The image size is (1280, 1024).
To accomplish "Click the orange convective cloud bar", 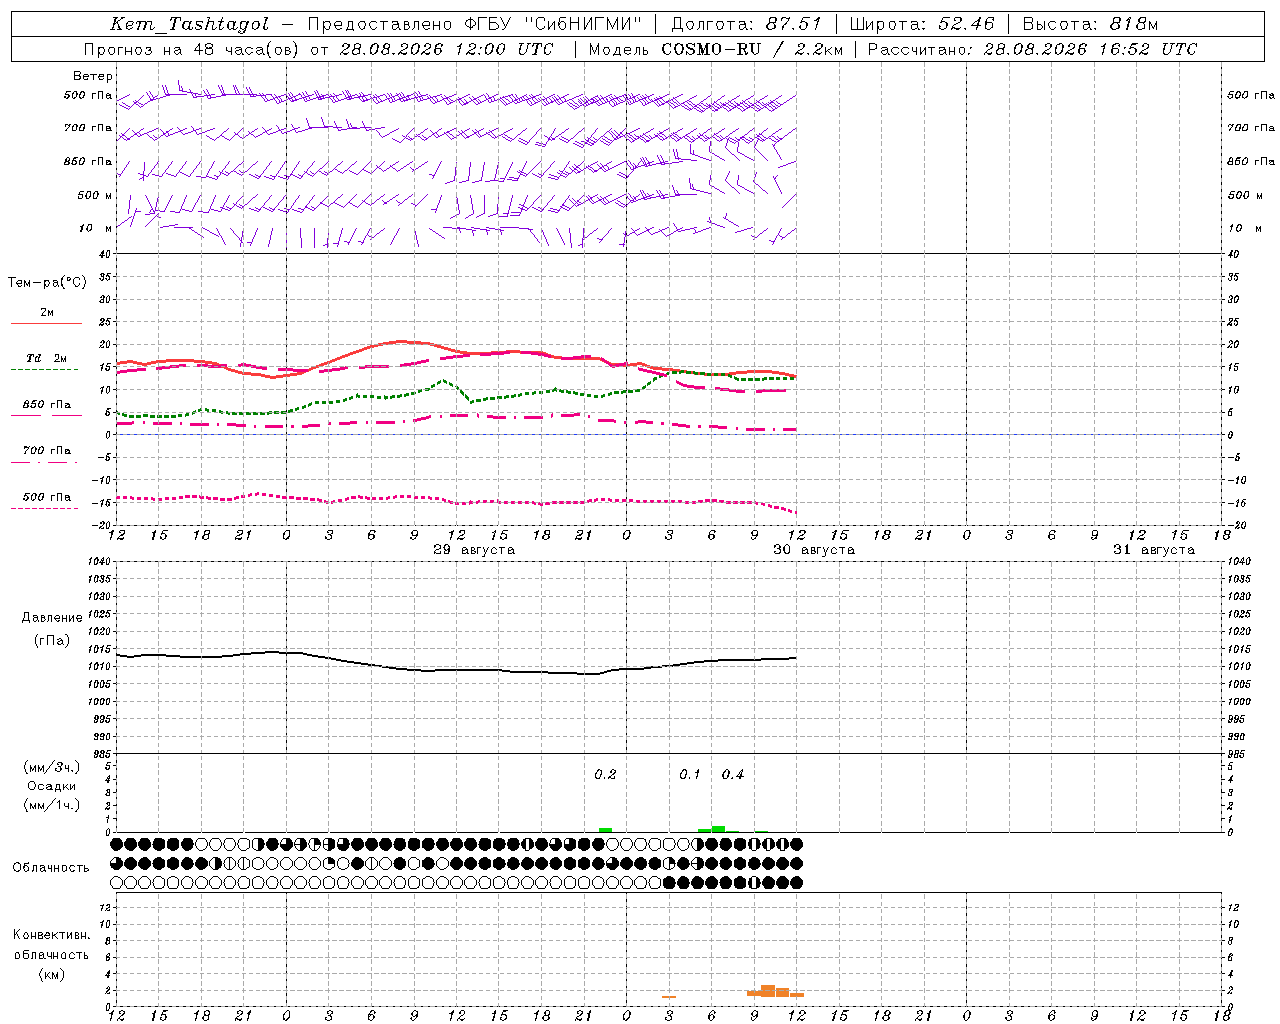I will tap(775, 991).
